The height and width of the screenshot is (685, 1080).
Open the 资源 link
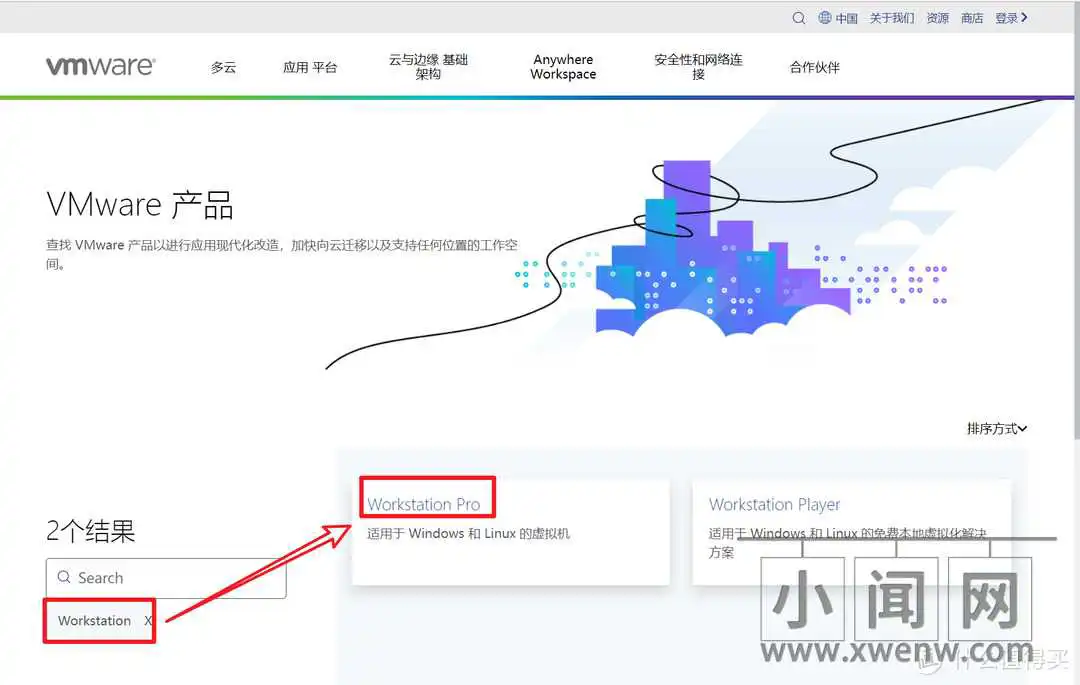937,18
